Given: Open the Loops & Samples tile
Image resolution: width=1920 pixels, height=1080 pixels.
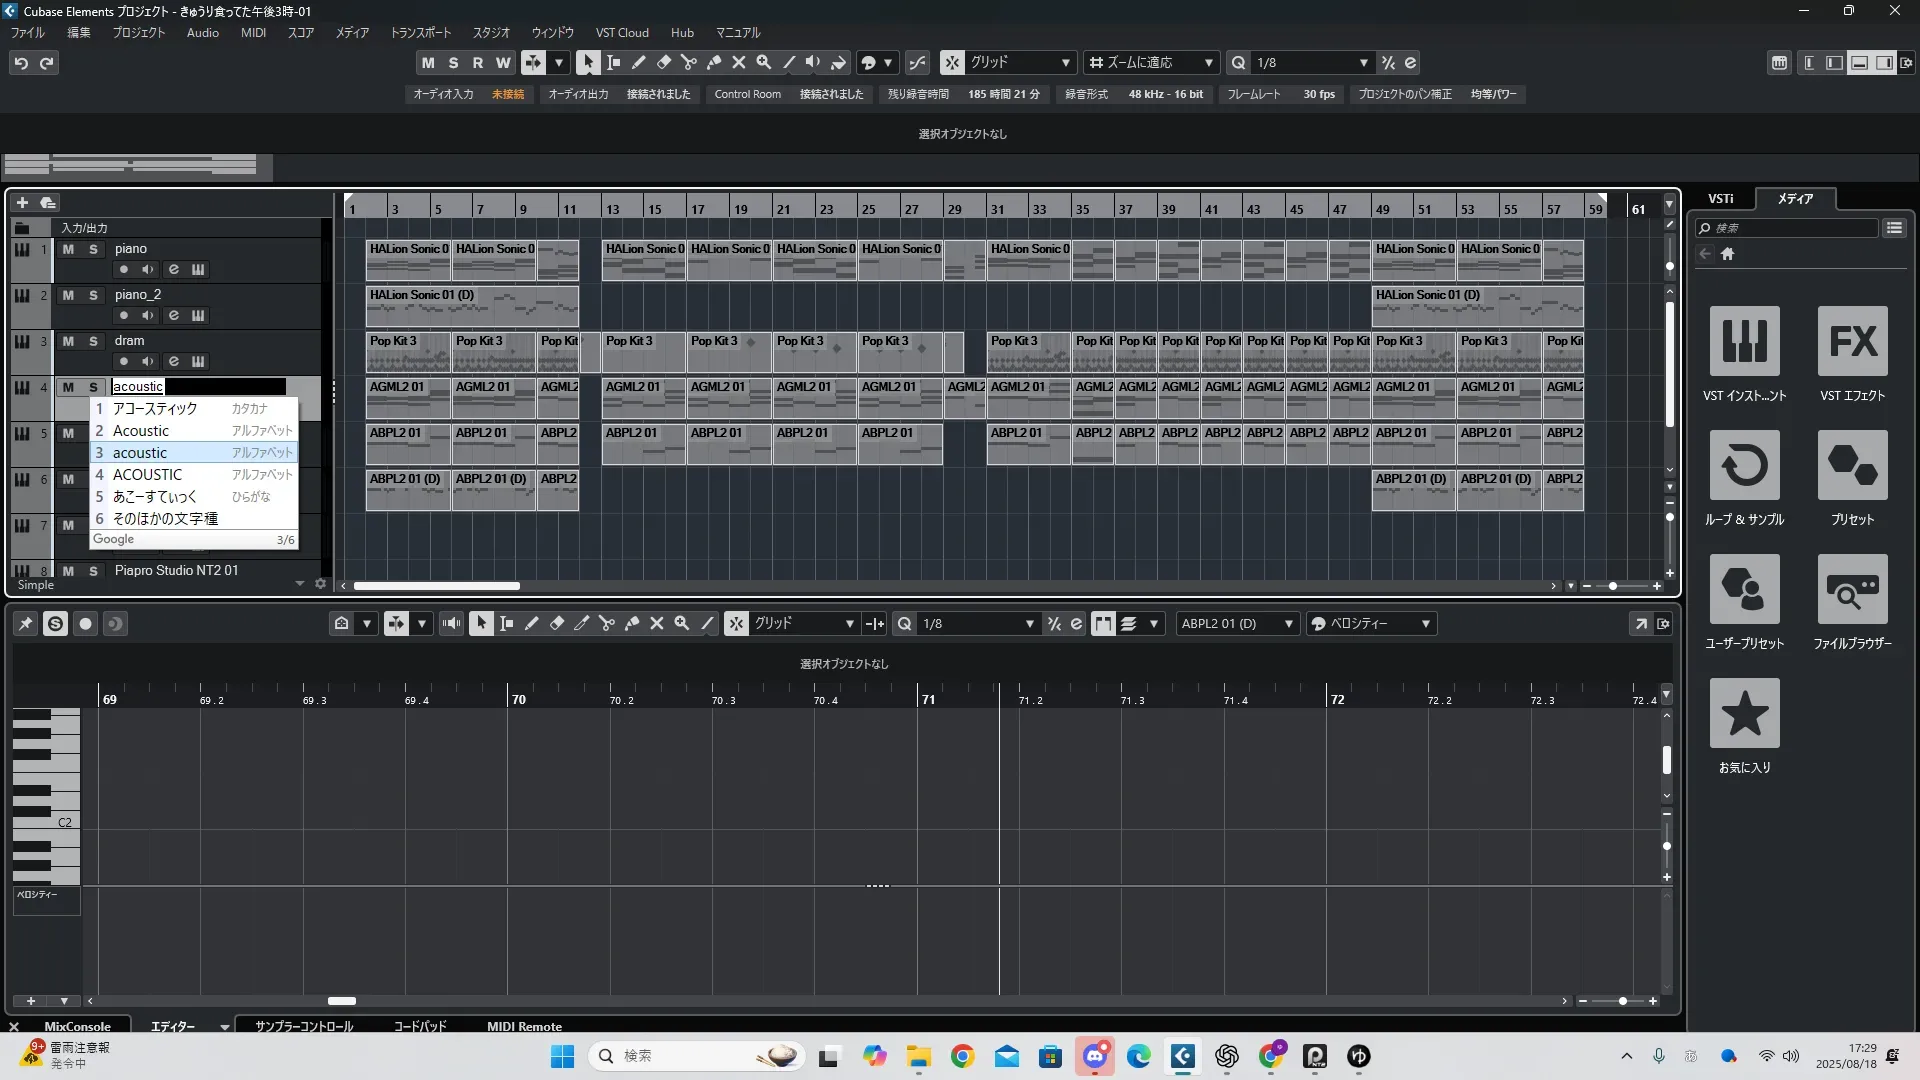Looking at the screenshot, I should [x=1744, y=466].
